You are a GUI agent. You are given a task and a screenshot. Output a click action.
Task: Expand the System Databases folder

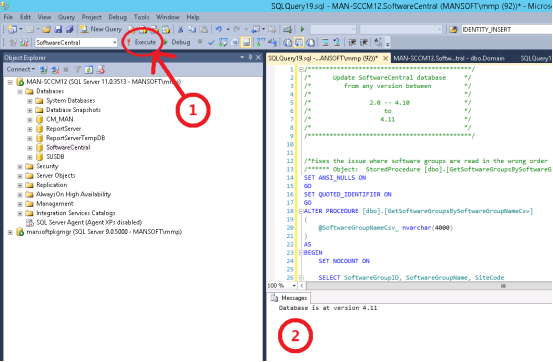pyautogui.click(x=30, y=101)
